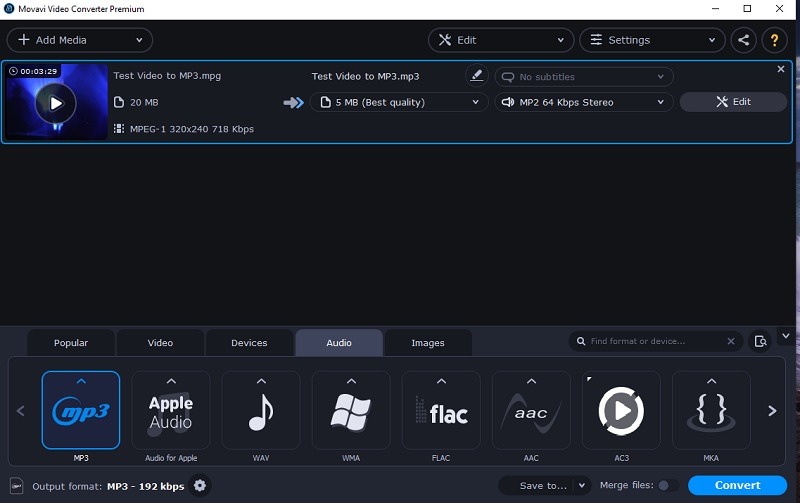Expand MKA presets chevron
Screen dimensions: 800x503
pyautogui.click(x=711, y=381)
